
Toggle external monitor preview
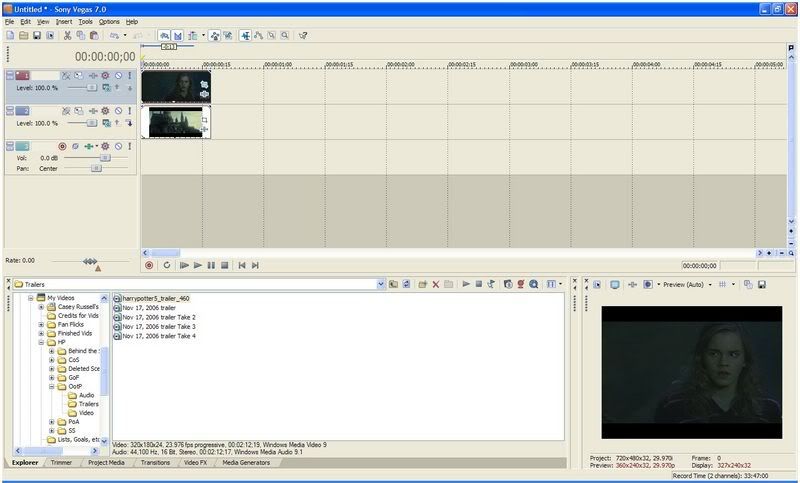[615, 285]
